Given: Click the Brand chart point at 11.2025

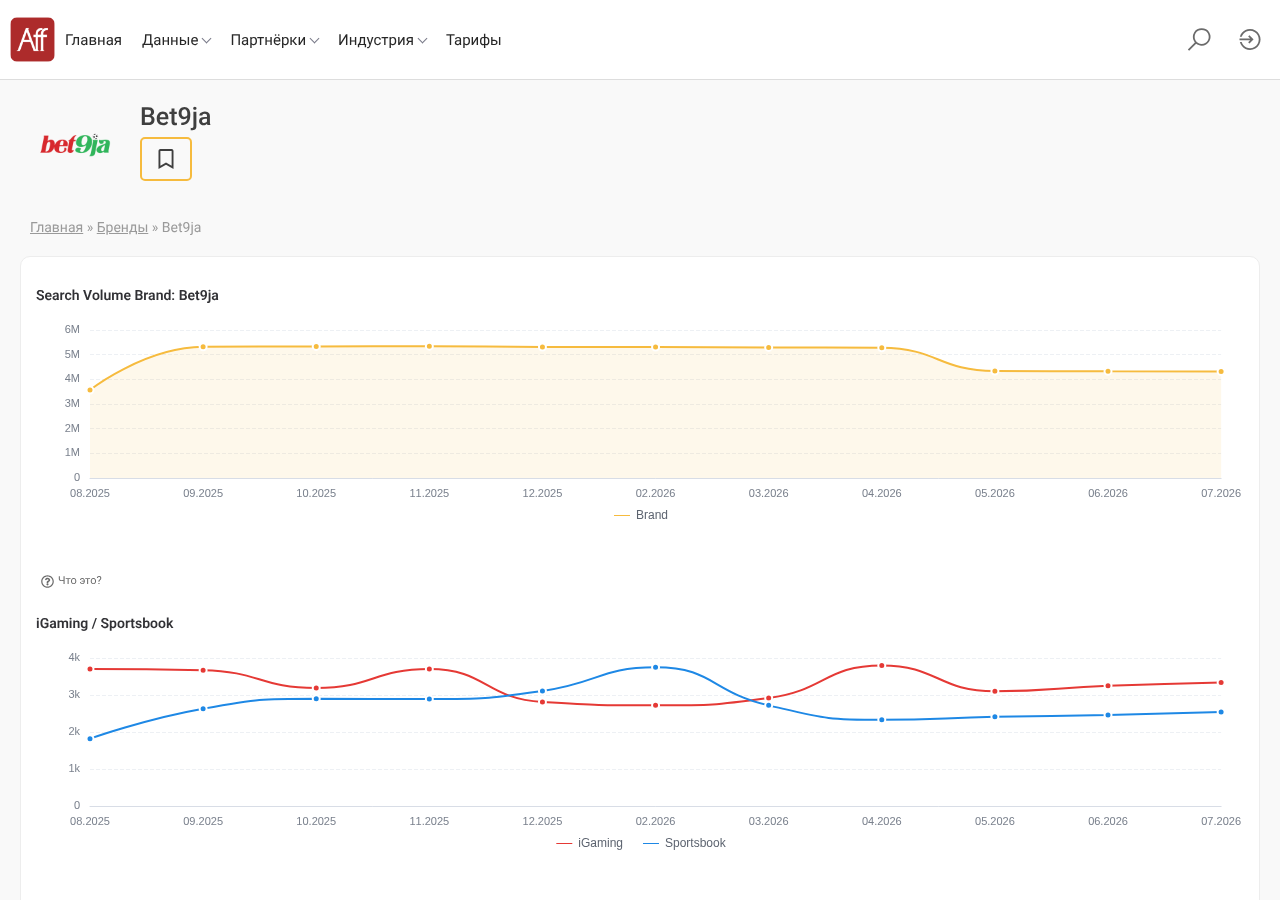Looking at the screenshot, I should 429,346.
